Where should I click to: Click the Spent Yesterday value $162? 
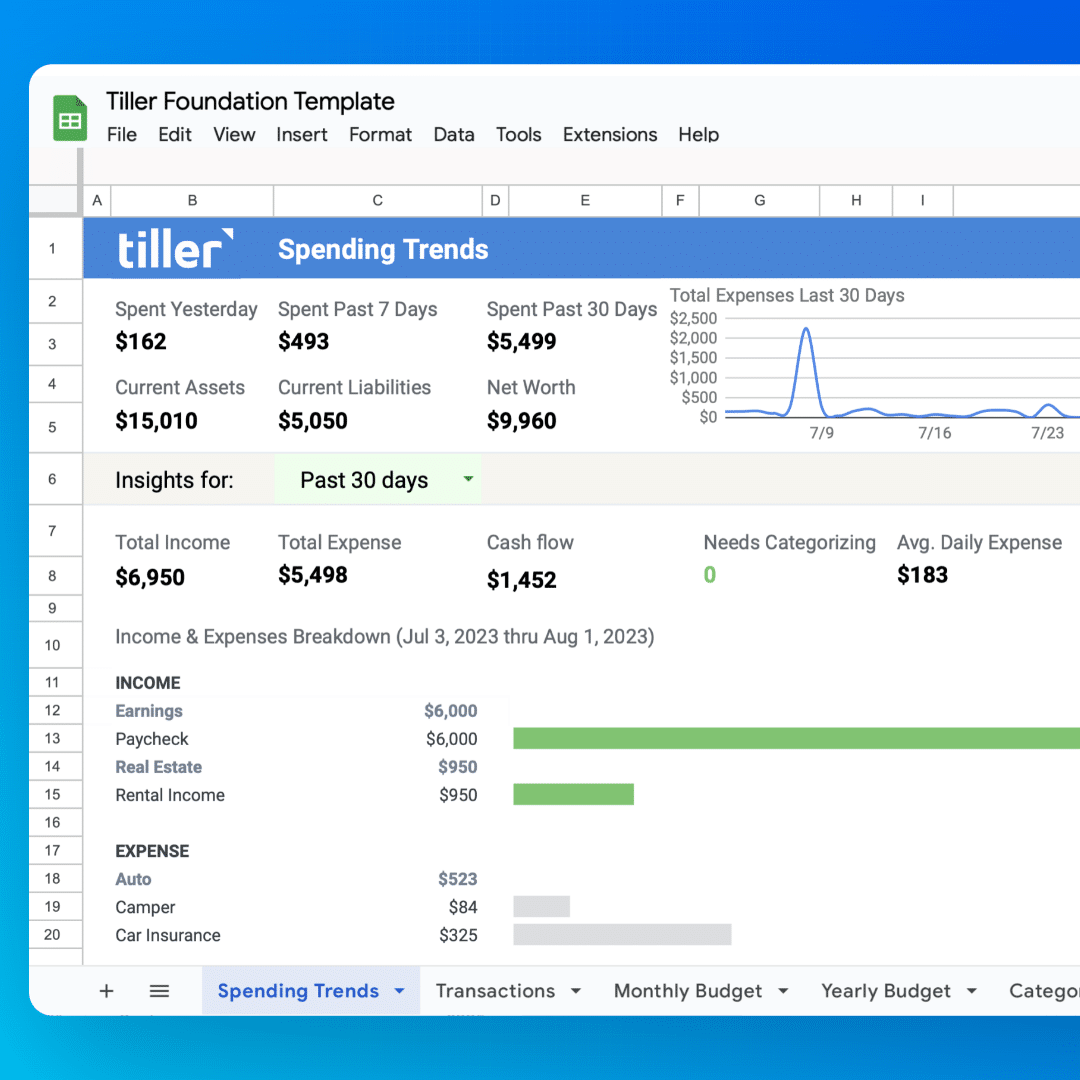point(141,342)
